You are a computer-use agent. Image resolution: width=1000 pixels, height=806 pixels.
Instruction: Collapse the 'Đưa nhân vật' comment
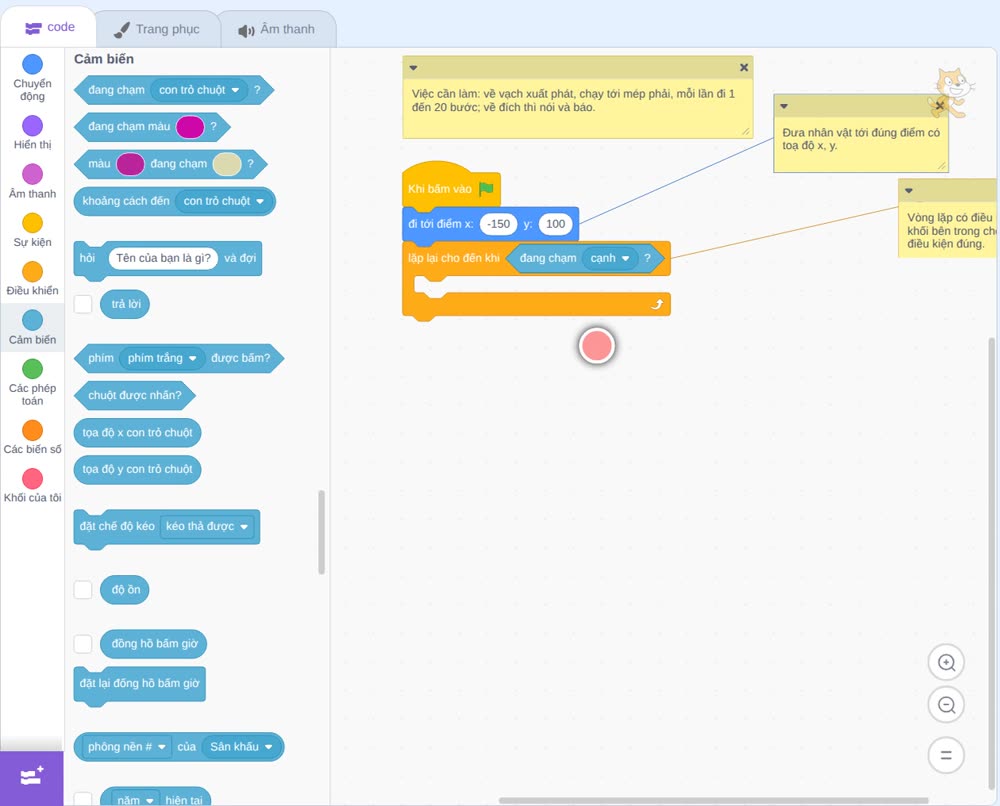pos(784,106)
